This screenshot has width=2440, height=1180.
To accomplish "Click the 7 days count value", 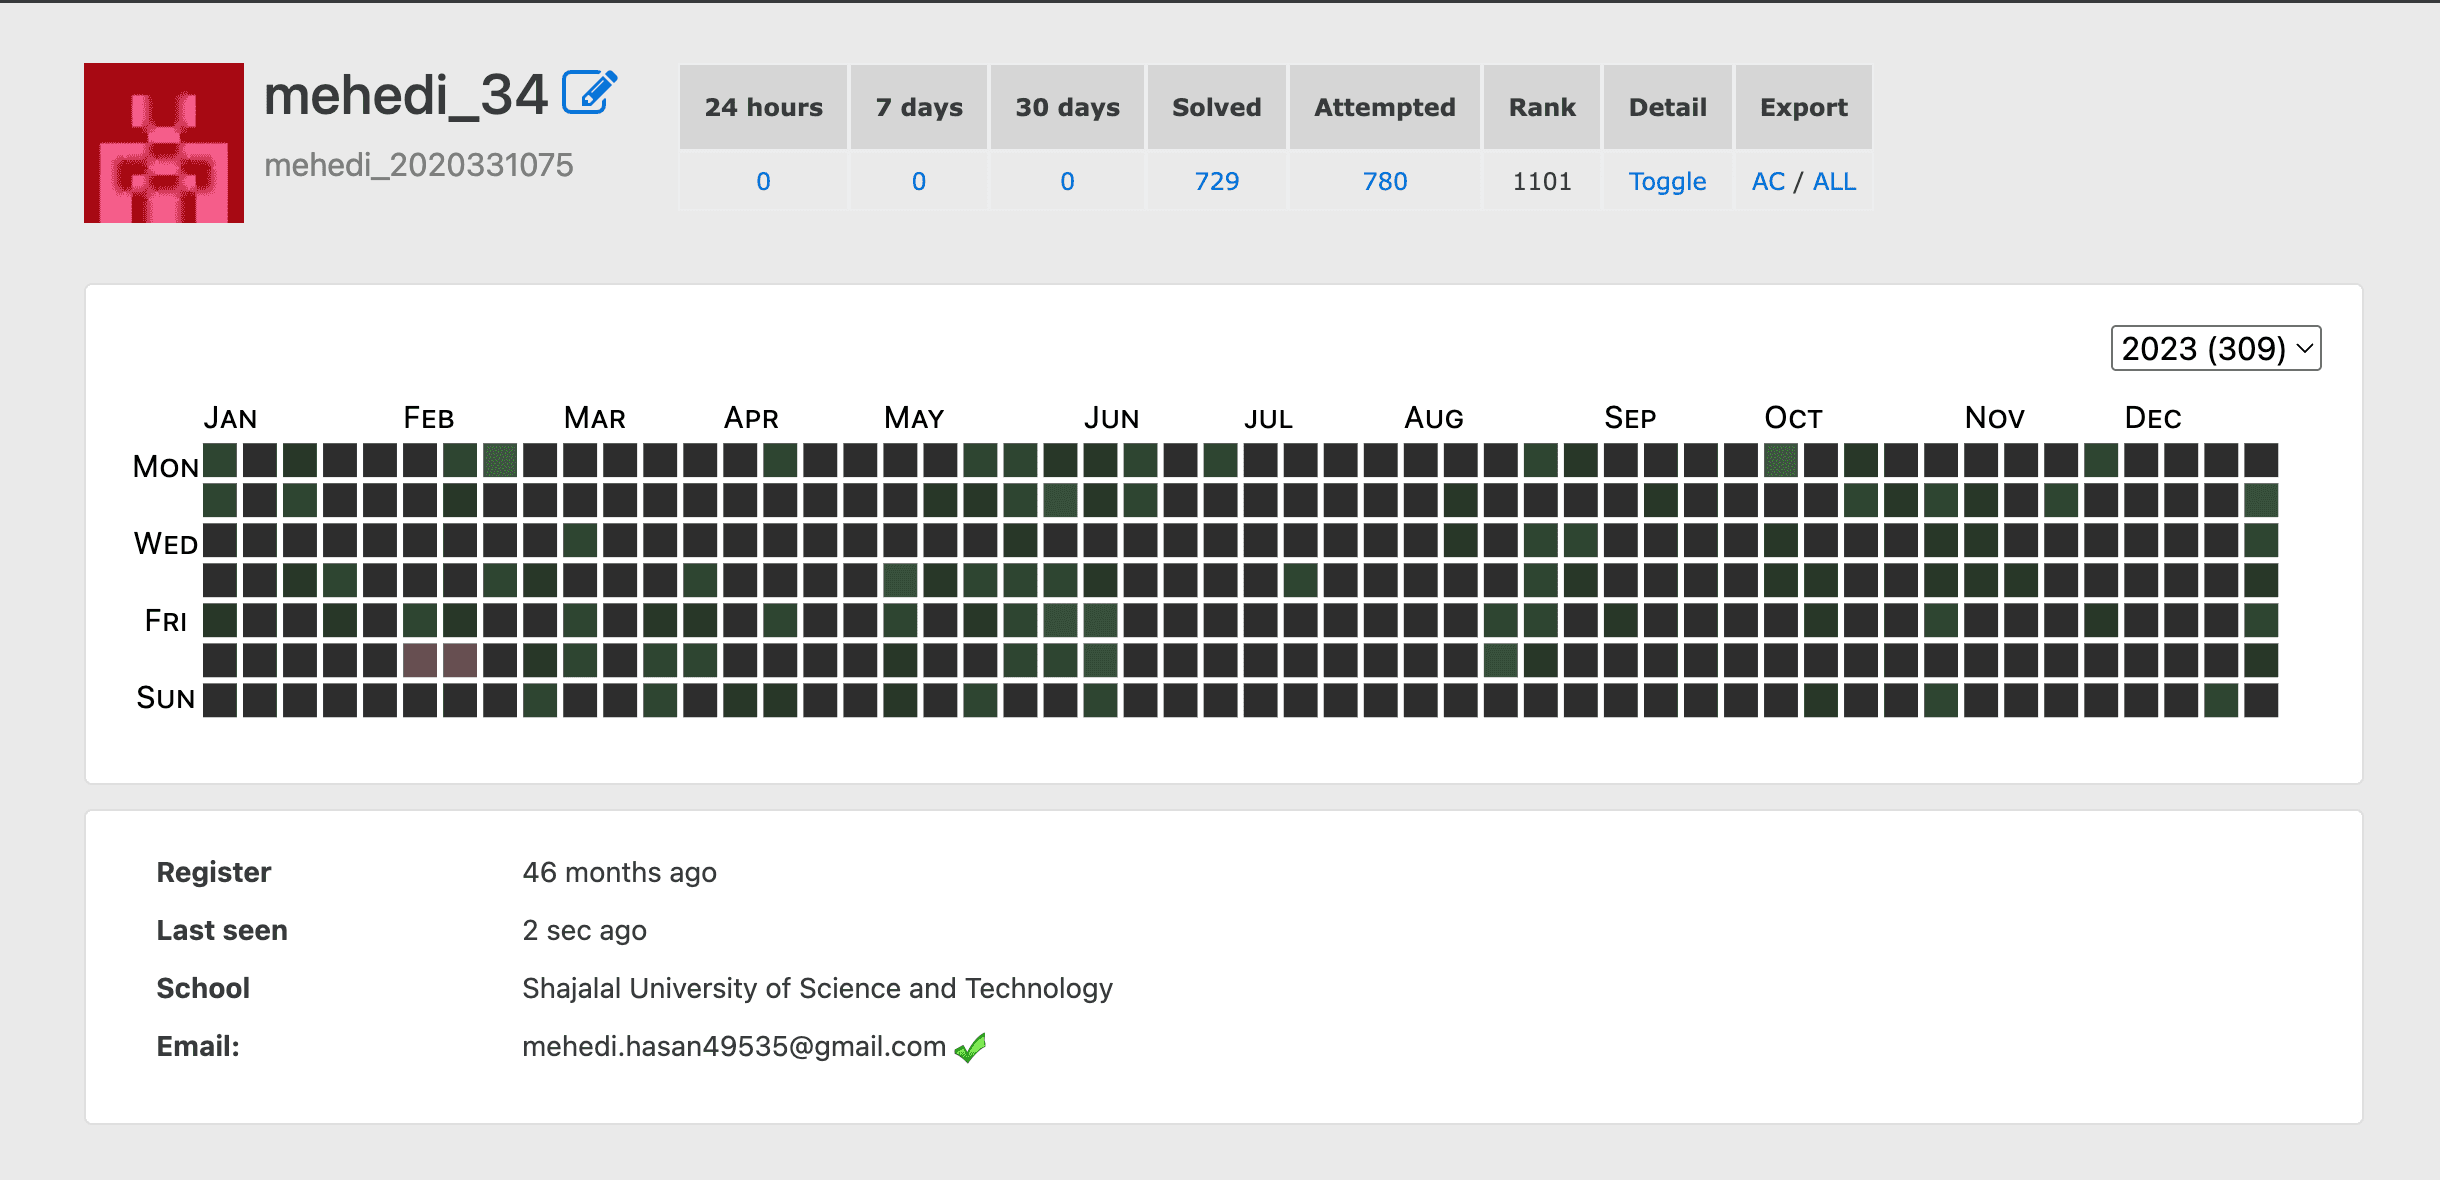I will (x=918, y=181).
